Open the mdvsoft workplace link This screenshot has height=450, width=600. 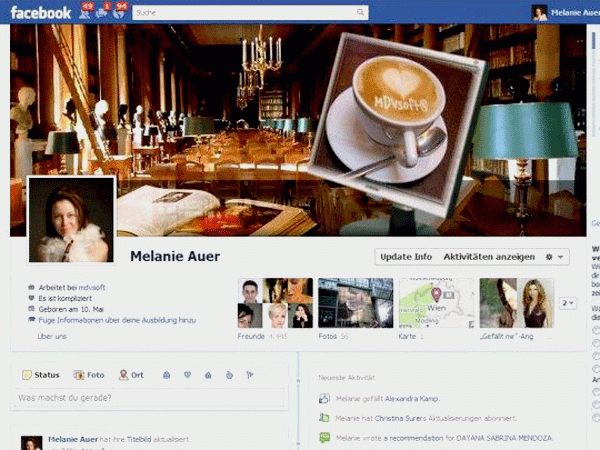click(91, 287)
